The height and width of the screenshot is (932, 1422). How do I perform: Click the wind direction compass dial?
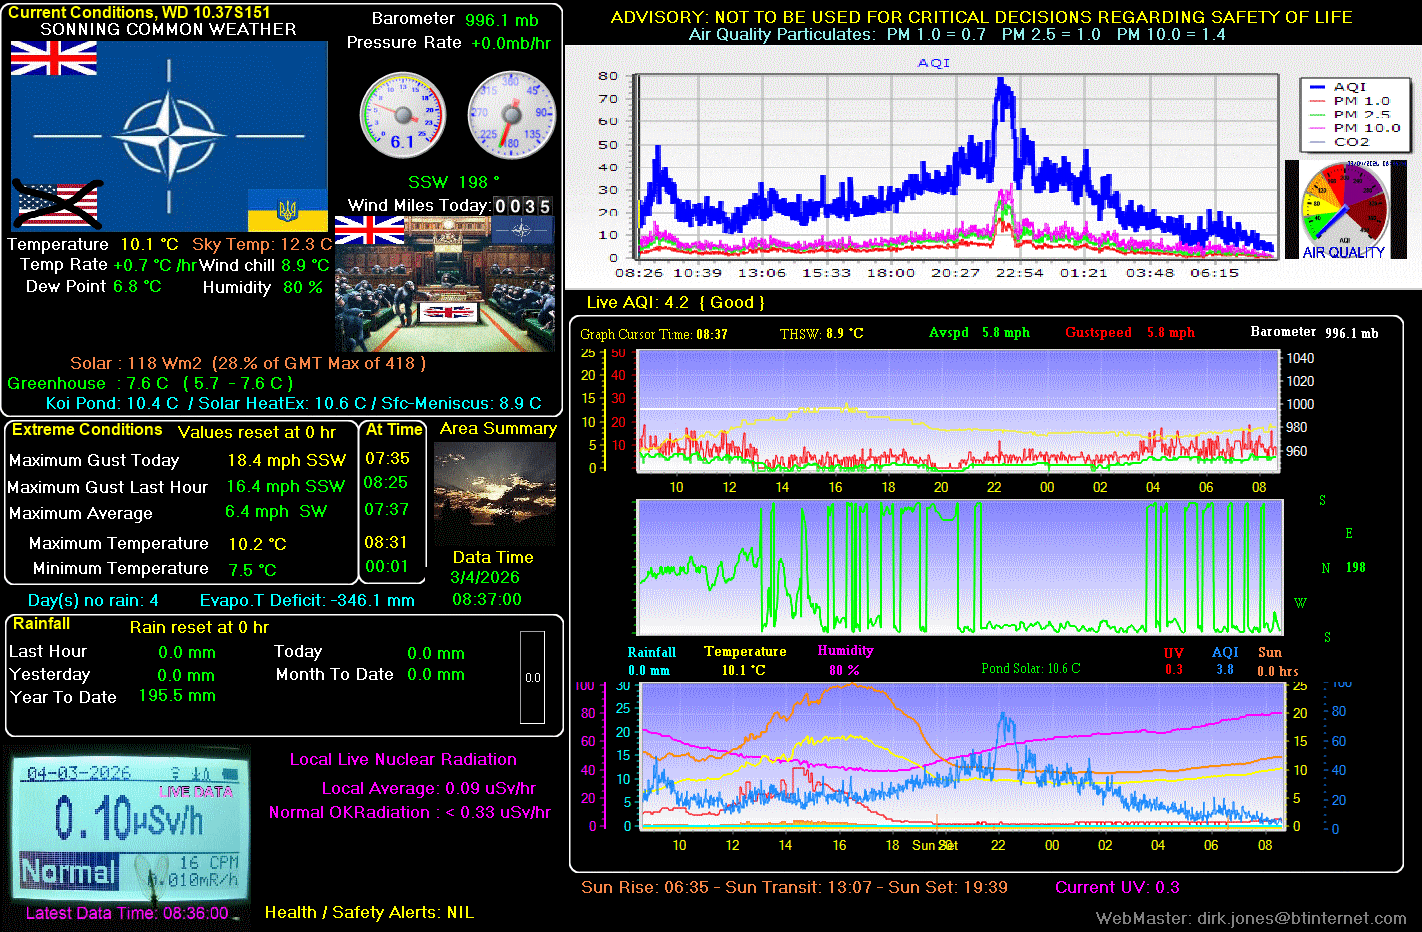pos(511,115)
